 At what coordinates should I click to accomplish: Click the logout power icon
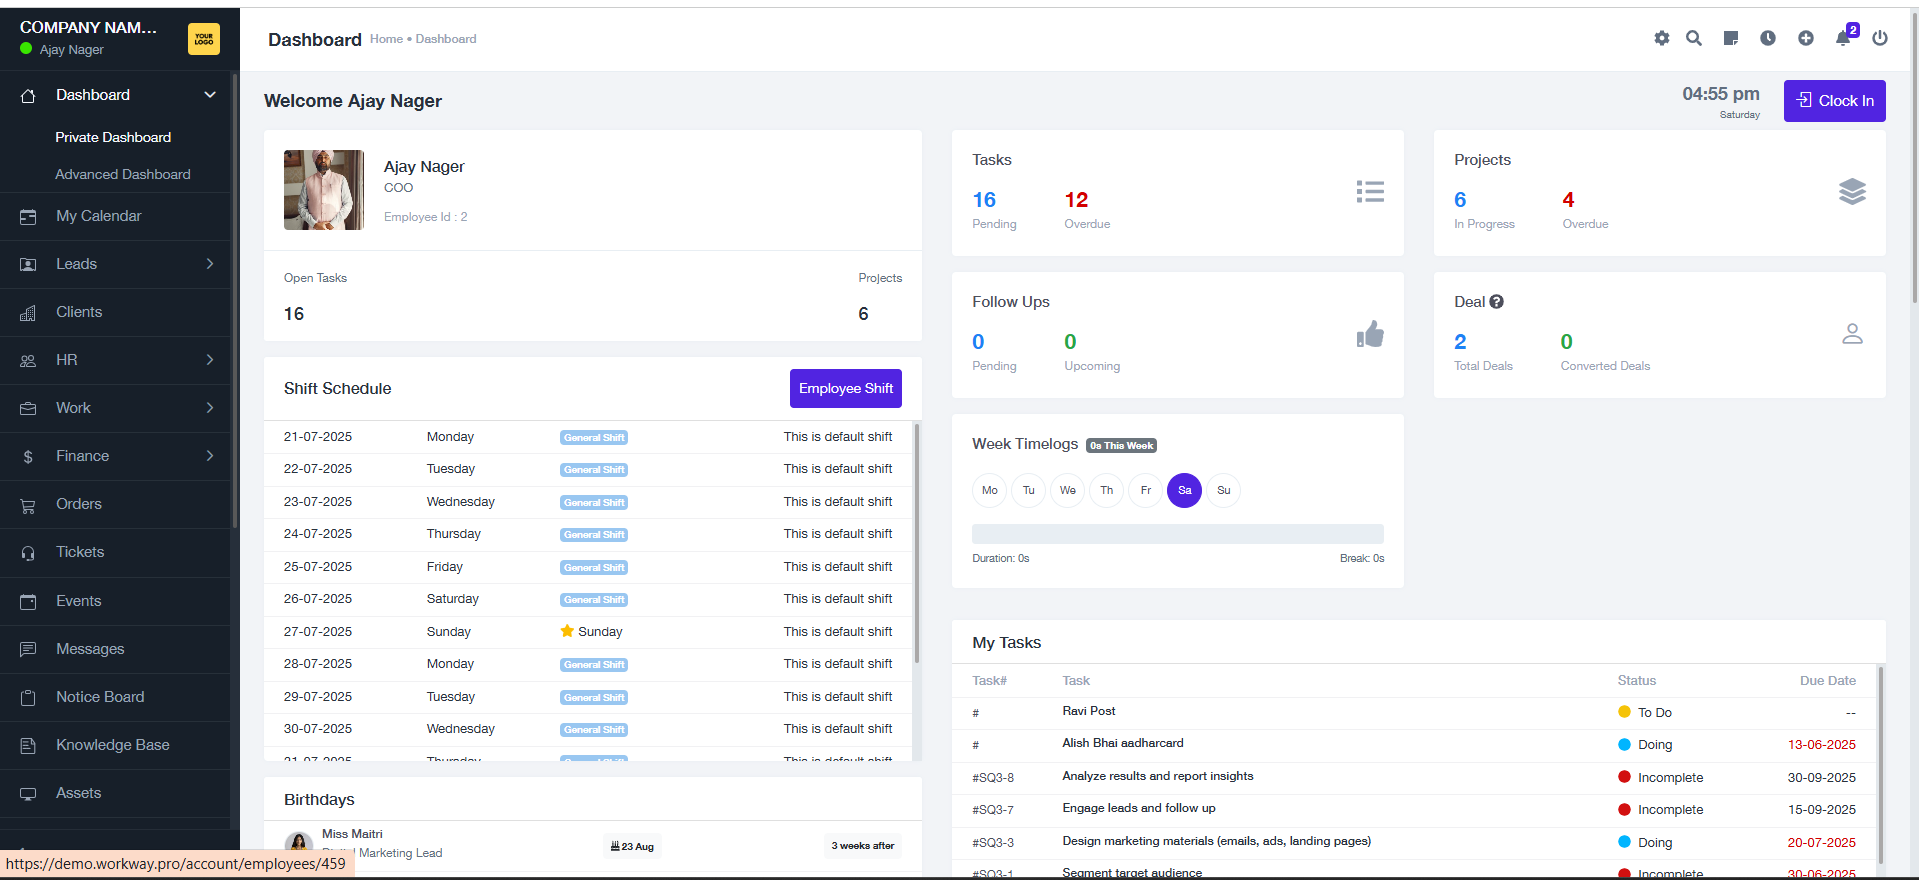[x=1880, y=38]
